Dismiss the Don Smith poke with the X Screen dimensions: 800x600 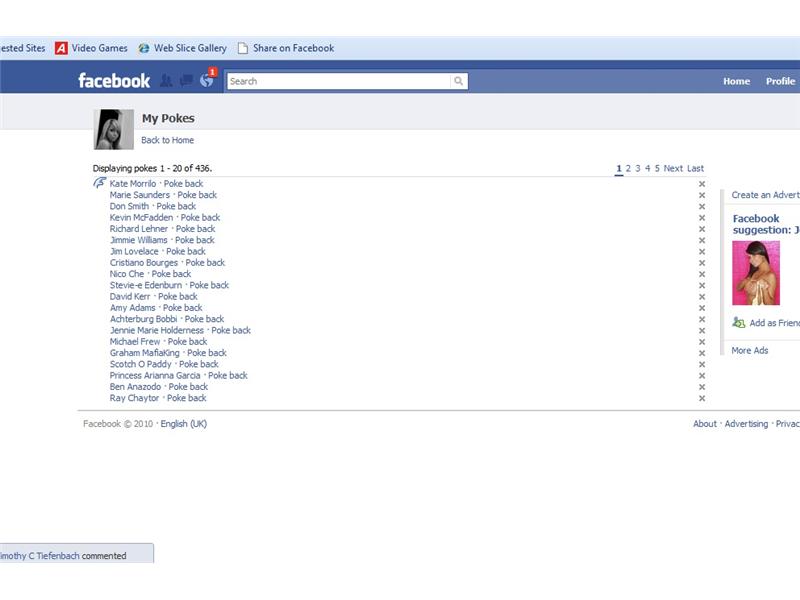click(703, 206)
